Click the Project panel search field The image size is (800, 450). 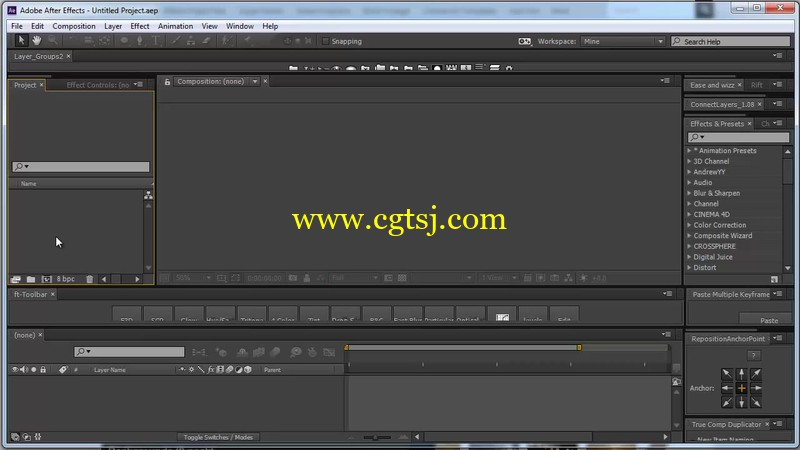pyautogui.click(x=81, y=167)
